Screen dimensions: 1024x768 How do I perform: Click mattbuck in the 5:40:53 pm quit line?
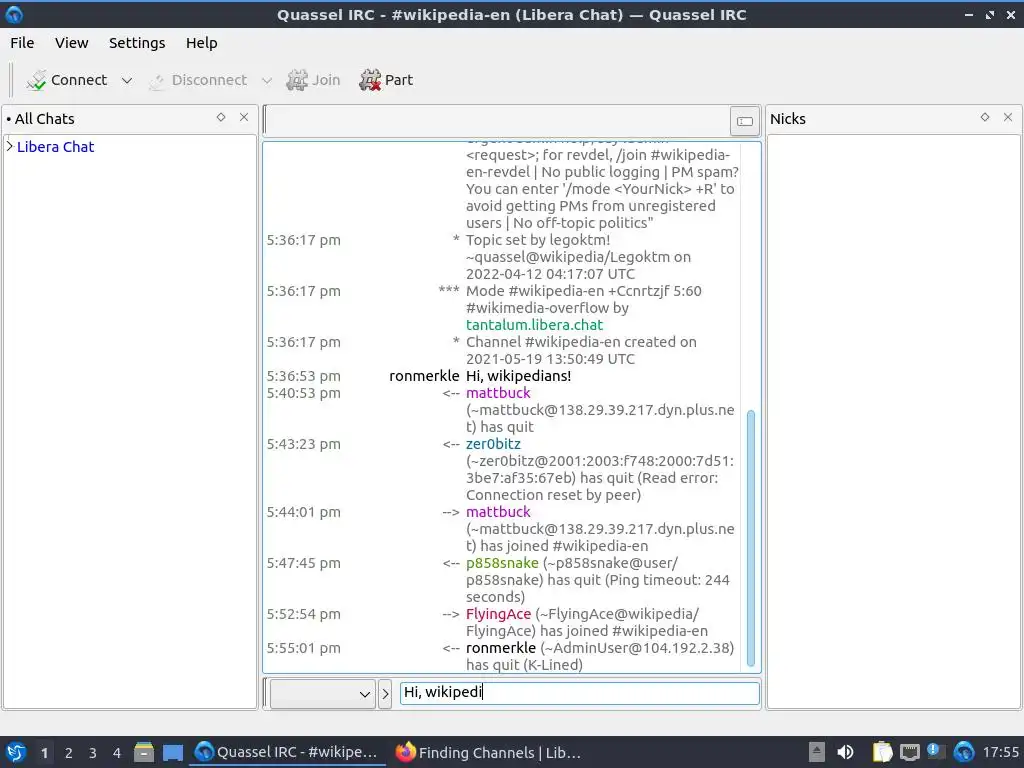click(498, 393)
